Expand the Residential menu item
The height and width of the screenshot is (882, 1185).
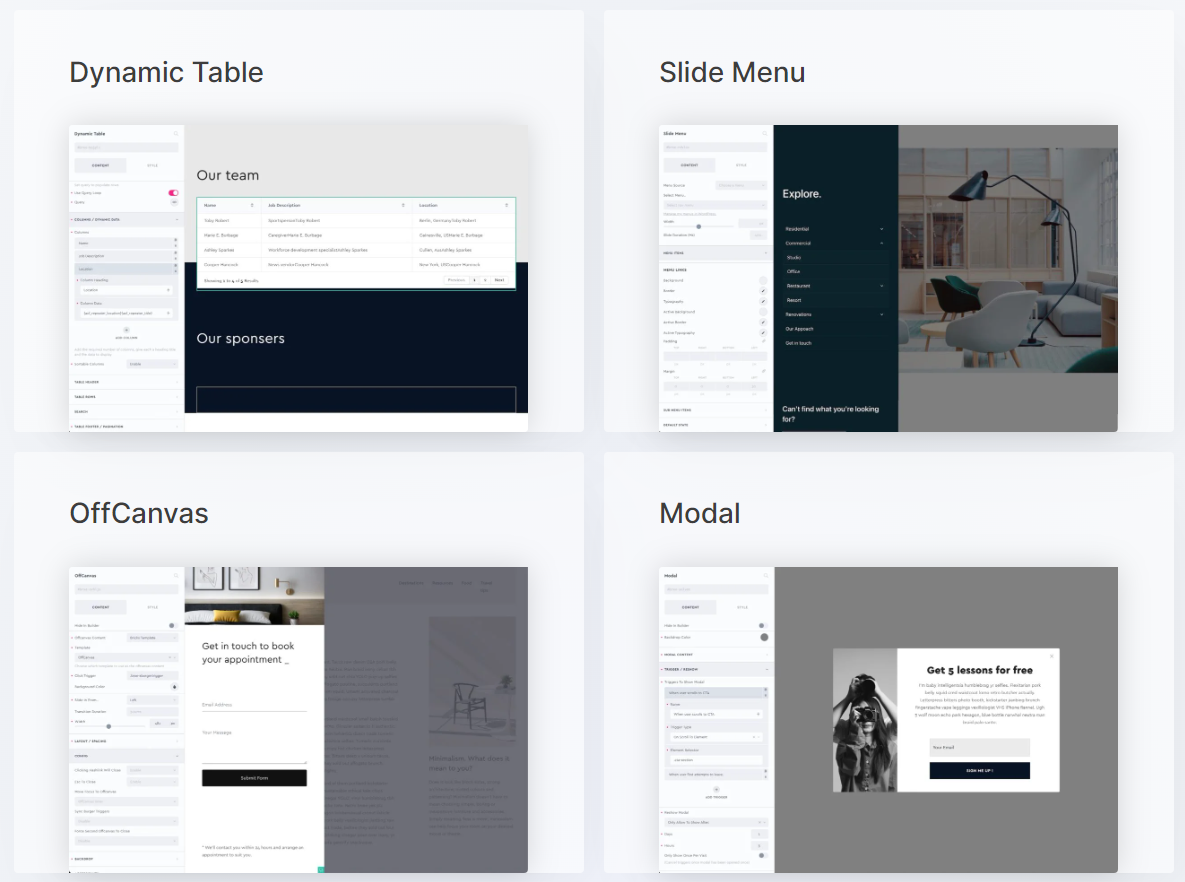[x=881, y=229]
